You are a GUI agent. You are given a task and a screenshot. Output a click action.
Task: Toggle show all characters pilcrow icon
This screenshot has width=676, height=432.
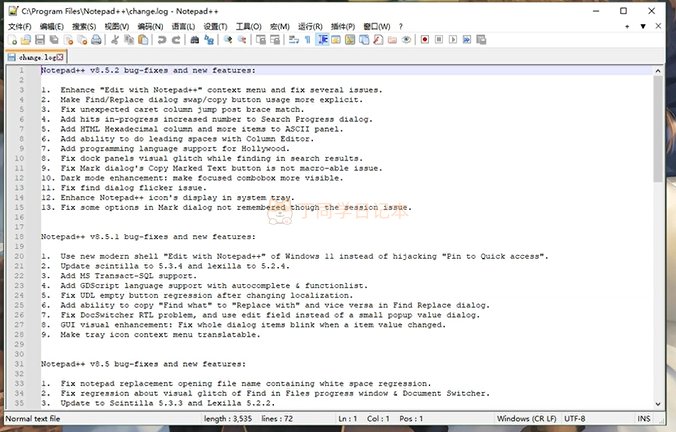point(307,40)
